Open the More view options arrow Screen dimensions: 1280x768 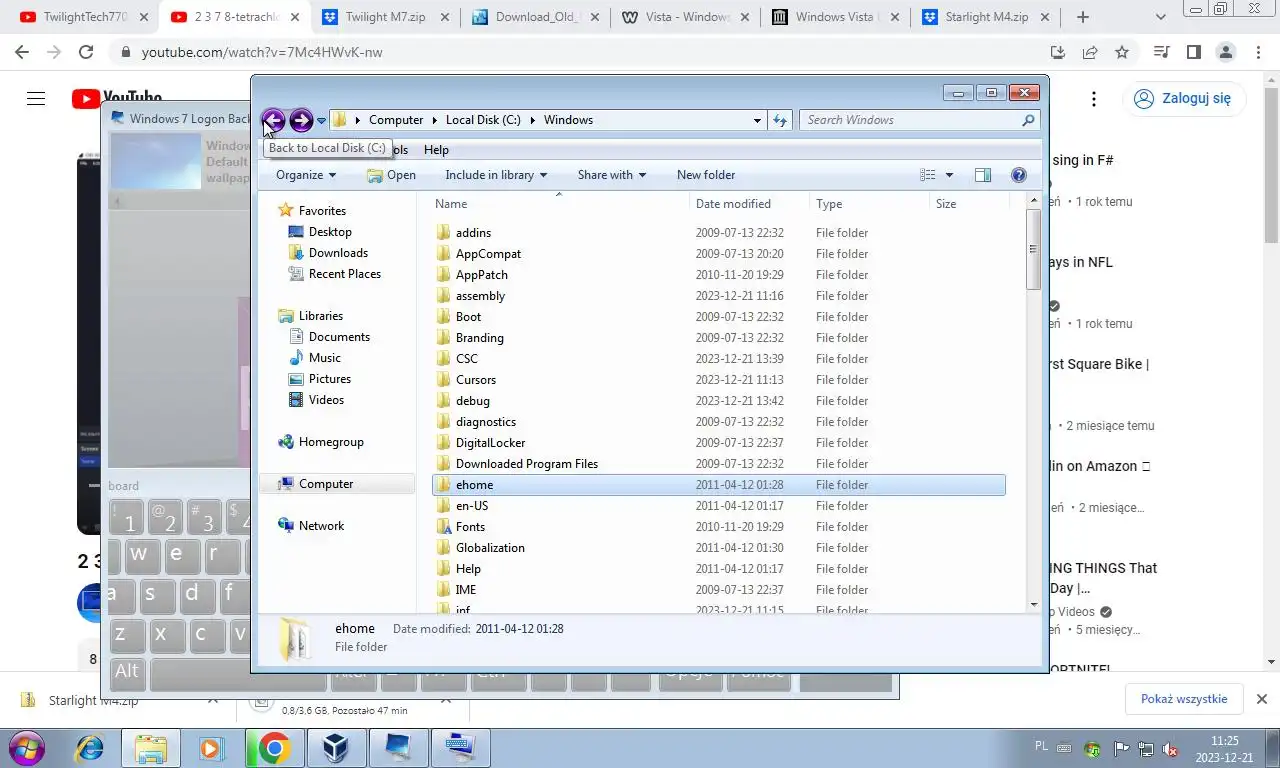[x=949, y=175]
